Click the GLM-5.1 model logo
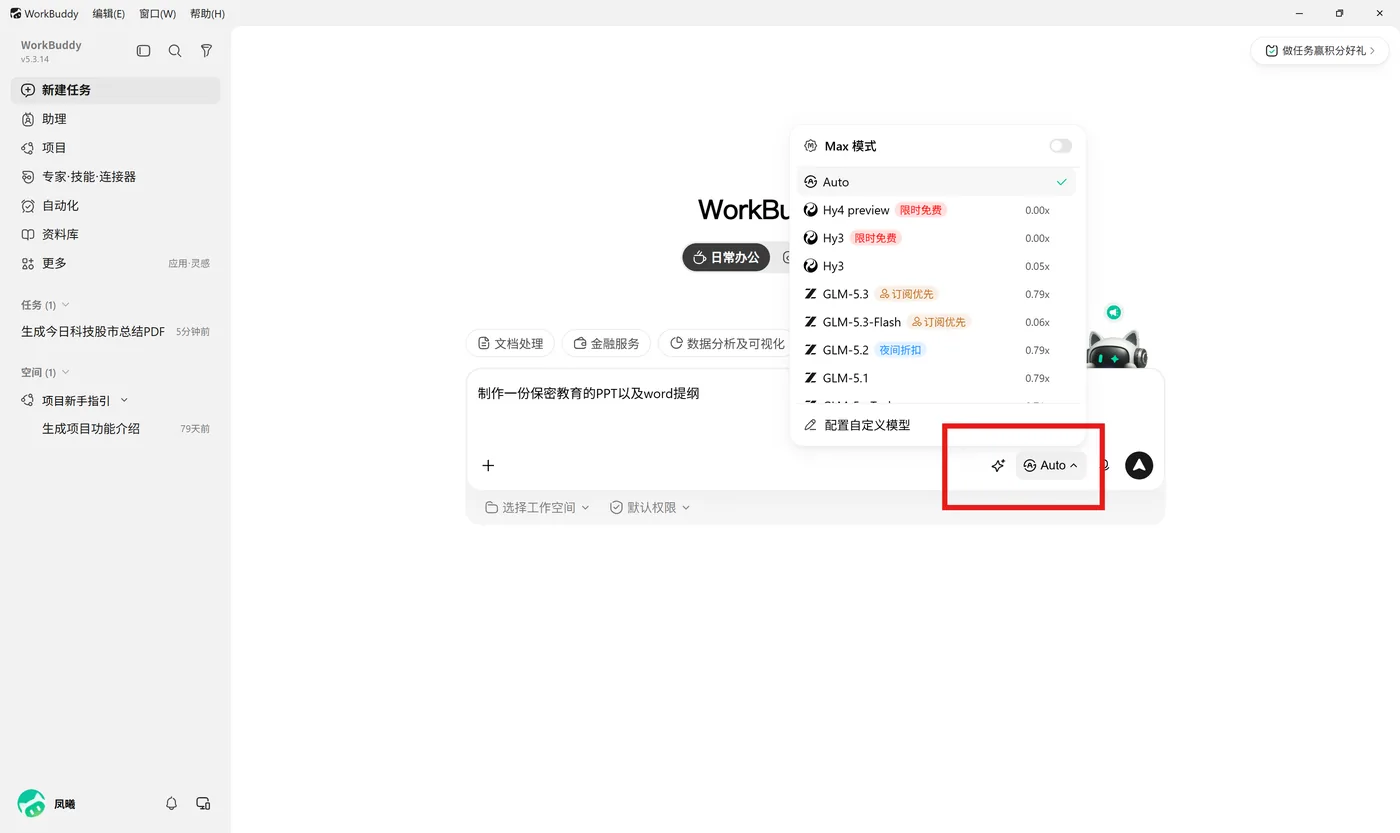Image resolution: width=1400 pixels, height=833 pixels. click(x=811, y=378)
